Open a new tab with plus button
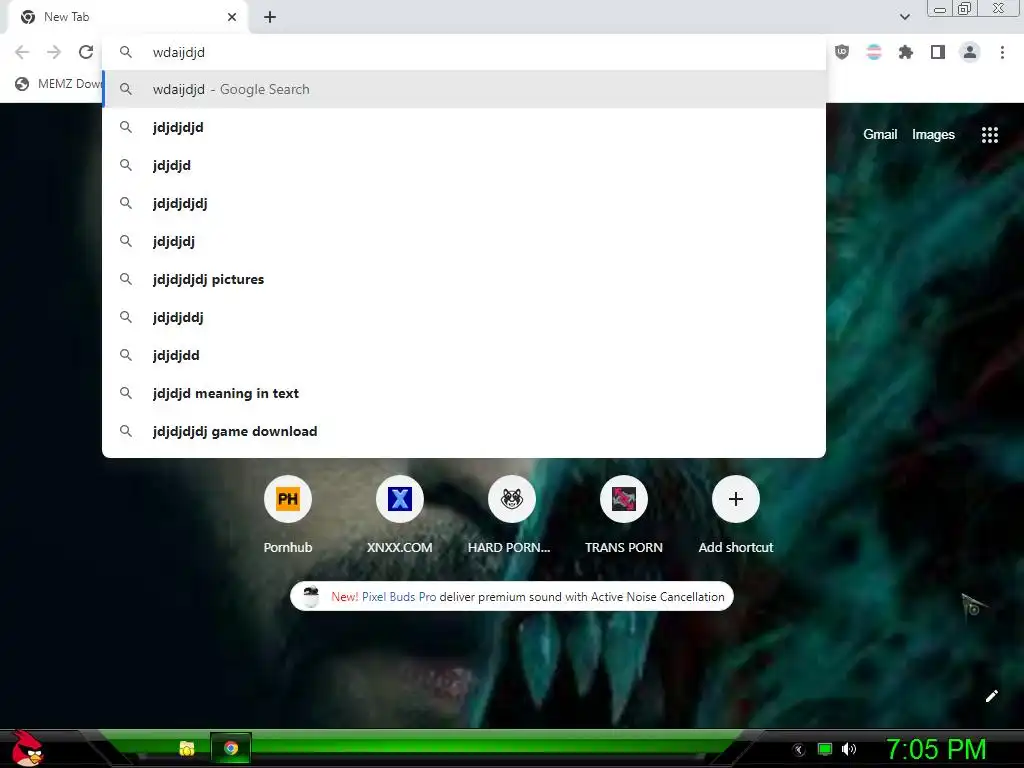Viewport: 1024px width, 768px height. 270,17
